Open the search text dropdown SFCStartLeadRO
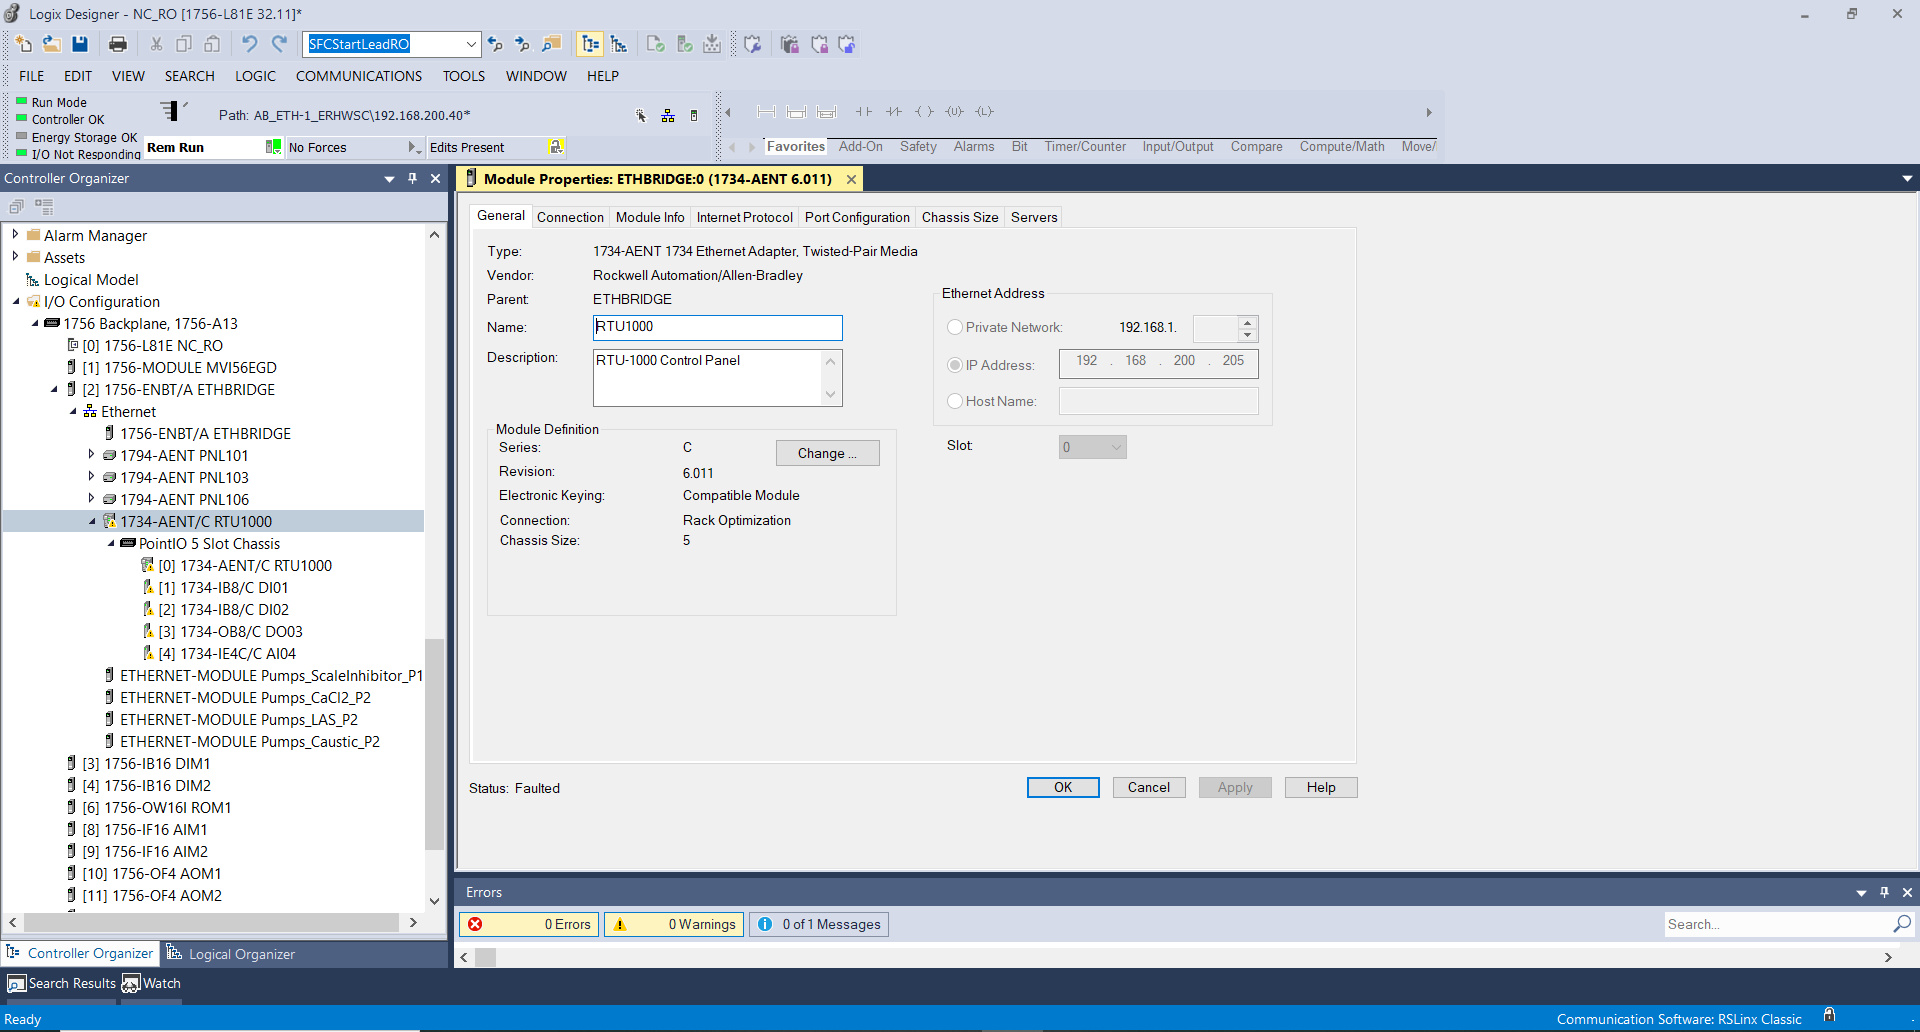 [471, 44]
